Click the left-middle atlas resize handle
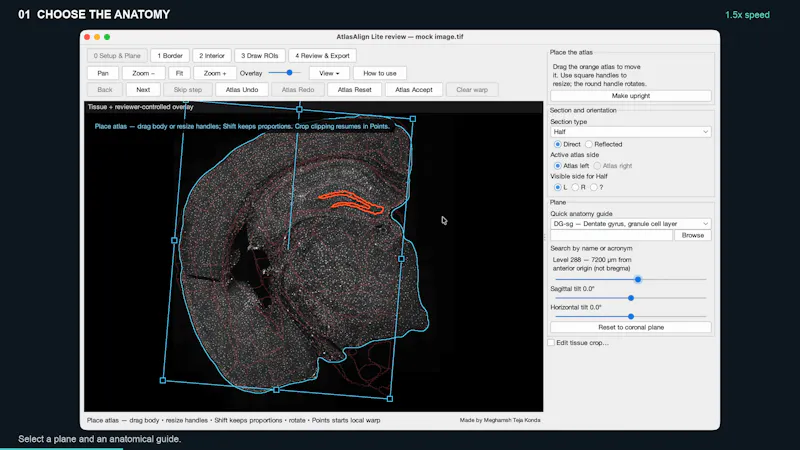 click(174, 240)
